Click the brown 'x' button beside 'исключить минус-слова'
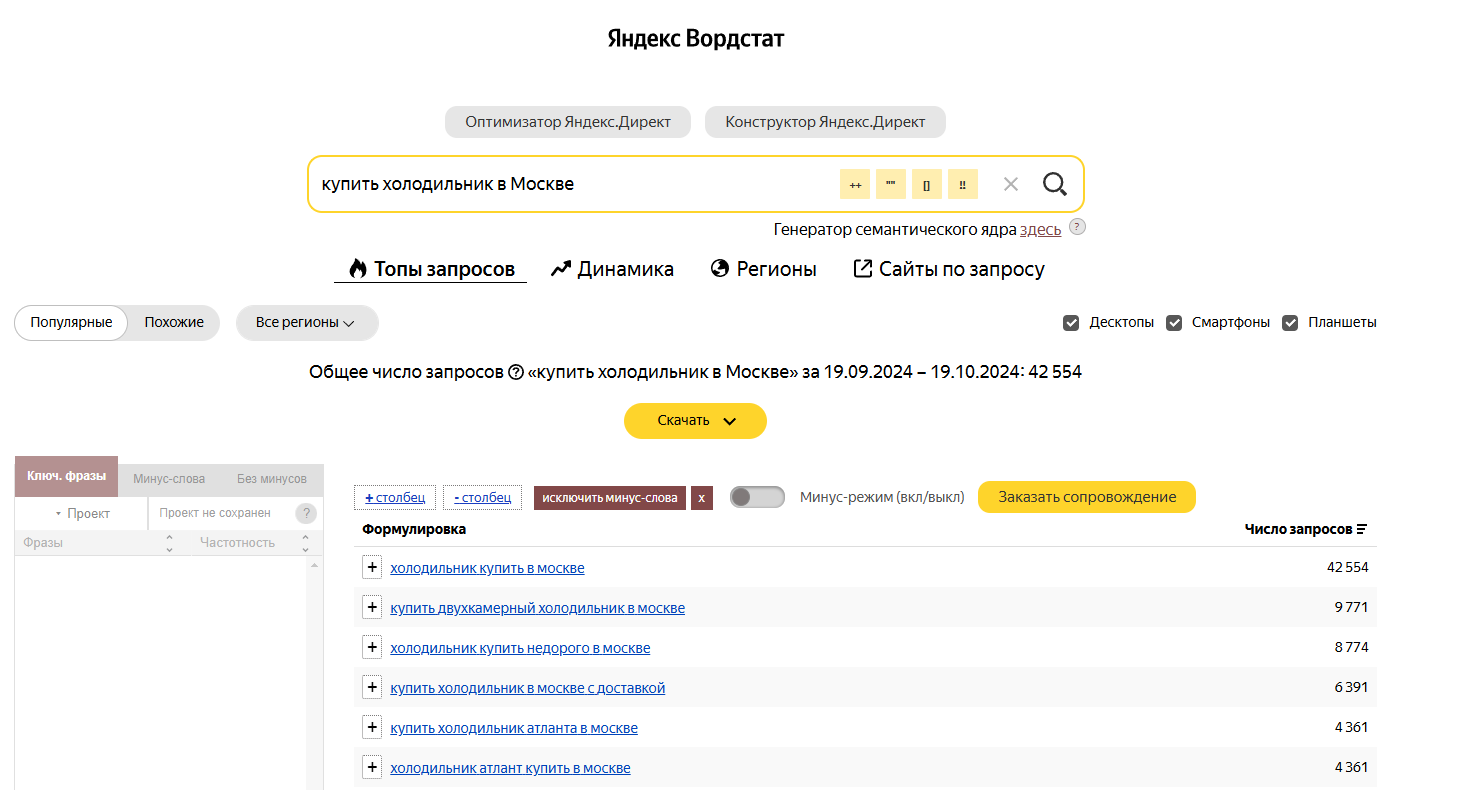The image size is (1464, 790). coord(702,497)
